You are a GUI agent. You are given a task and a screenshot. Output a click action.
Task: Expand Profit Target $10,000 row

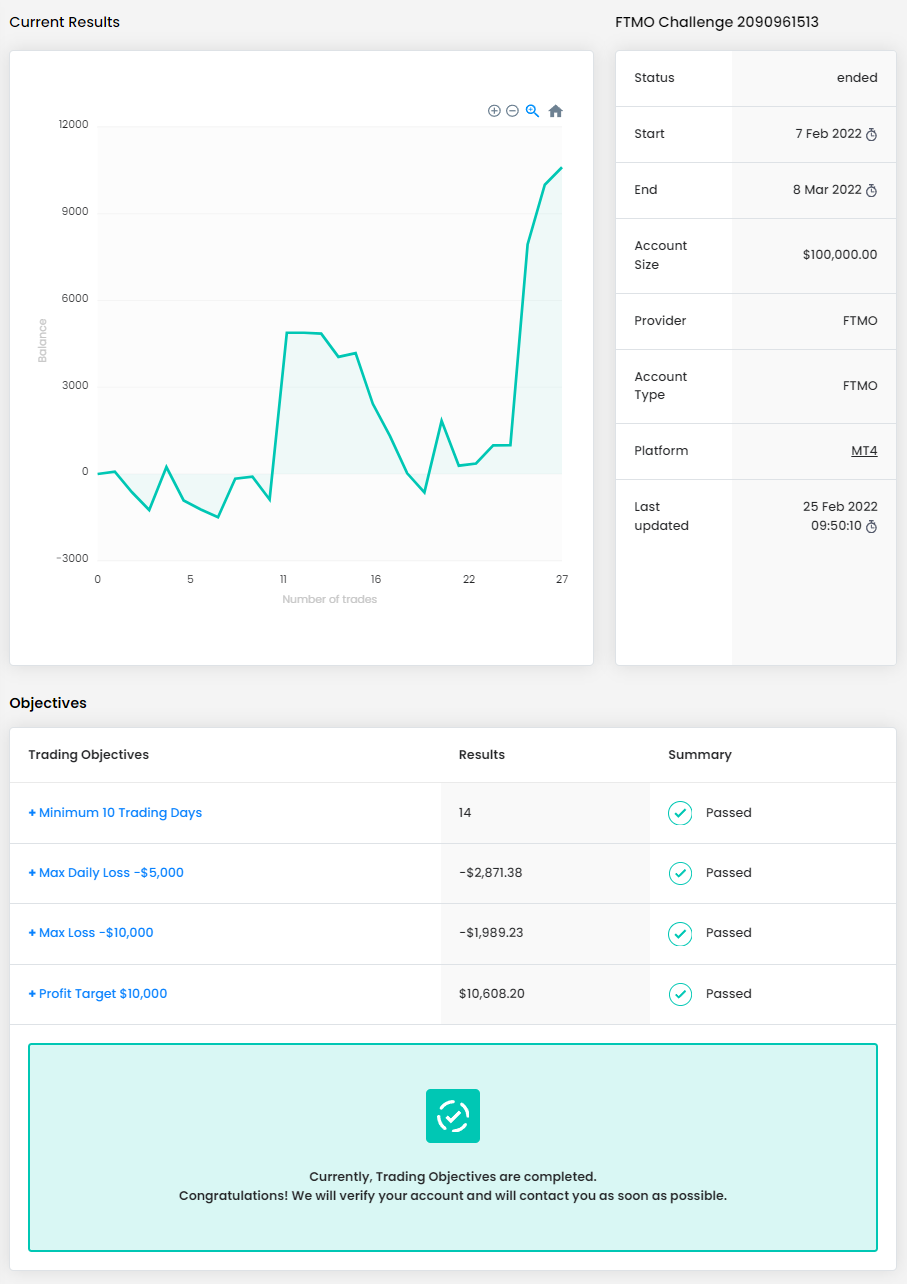(98, 994)
